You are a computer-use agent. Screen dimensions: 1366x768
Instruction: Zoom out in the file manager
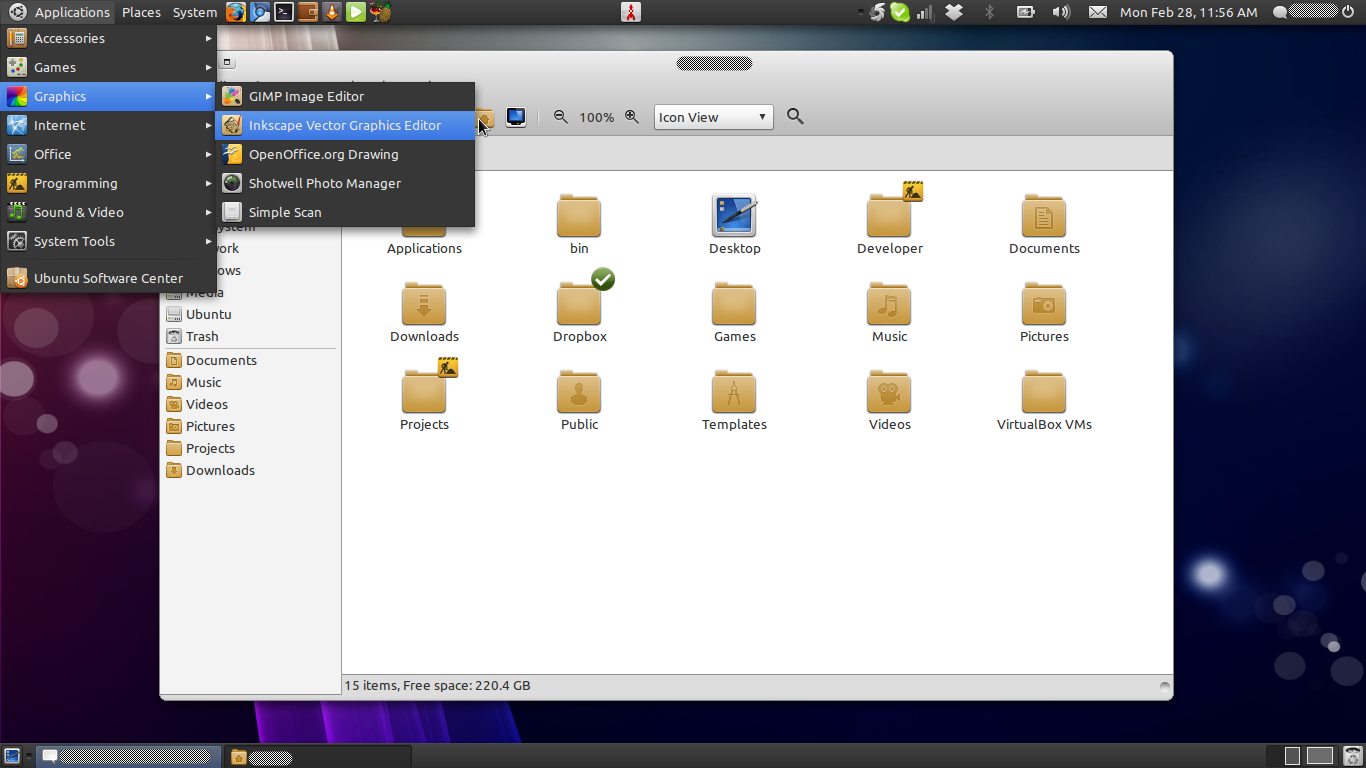pyautogui.click(x=561, y=117)
